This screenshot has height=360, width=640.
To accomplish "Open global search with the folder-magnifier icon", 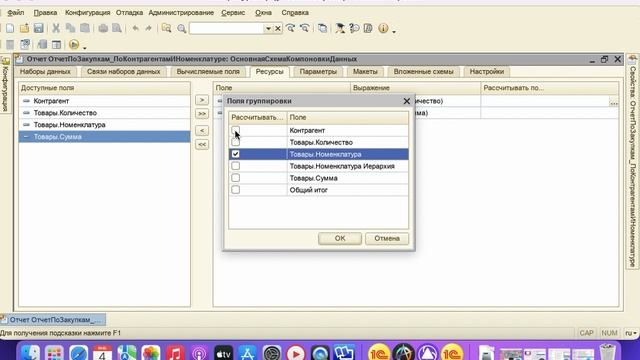I will (x=166, y=28).
